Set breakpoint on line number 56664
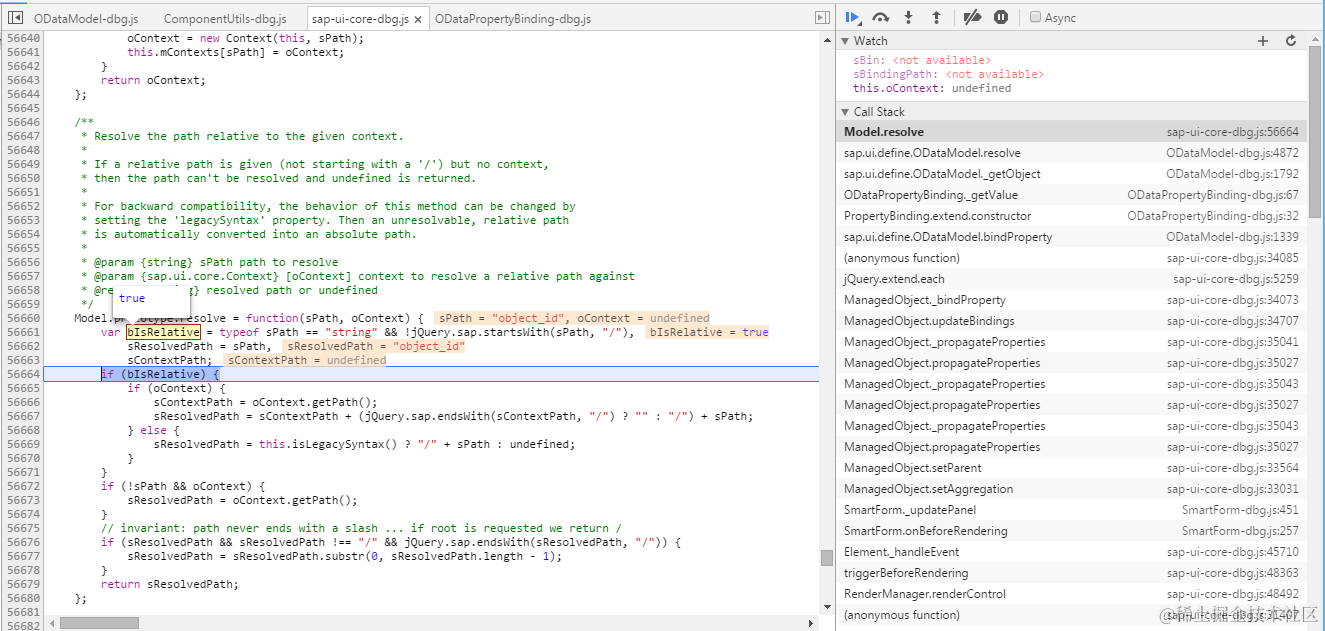Image resolution: width=1325 pixels, height=631 pixels. click(21, 374)
